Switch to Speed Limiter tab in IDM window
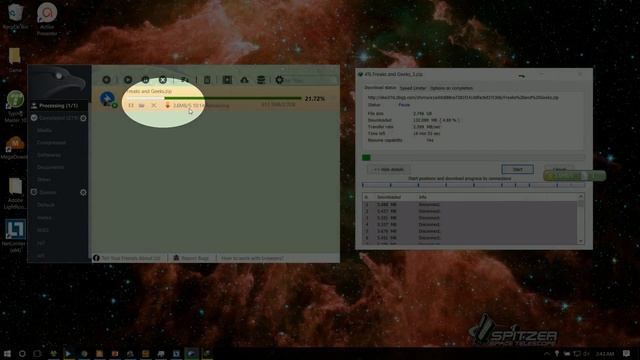 [413, 88]
